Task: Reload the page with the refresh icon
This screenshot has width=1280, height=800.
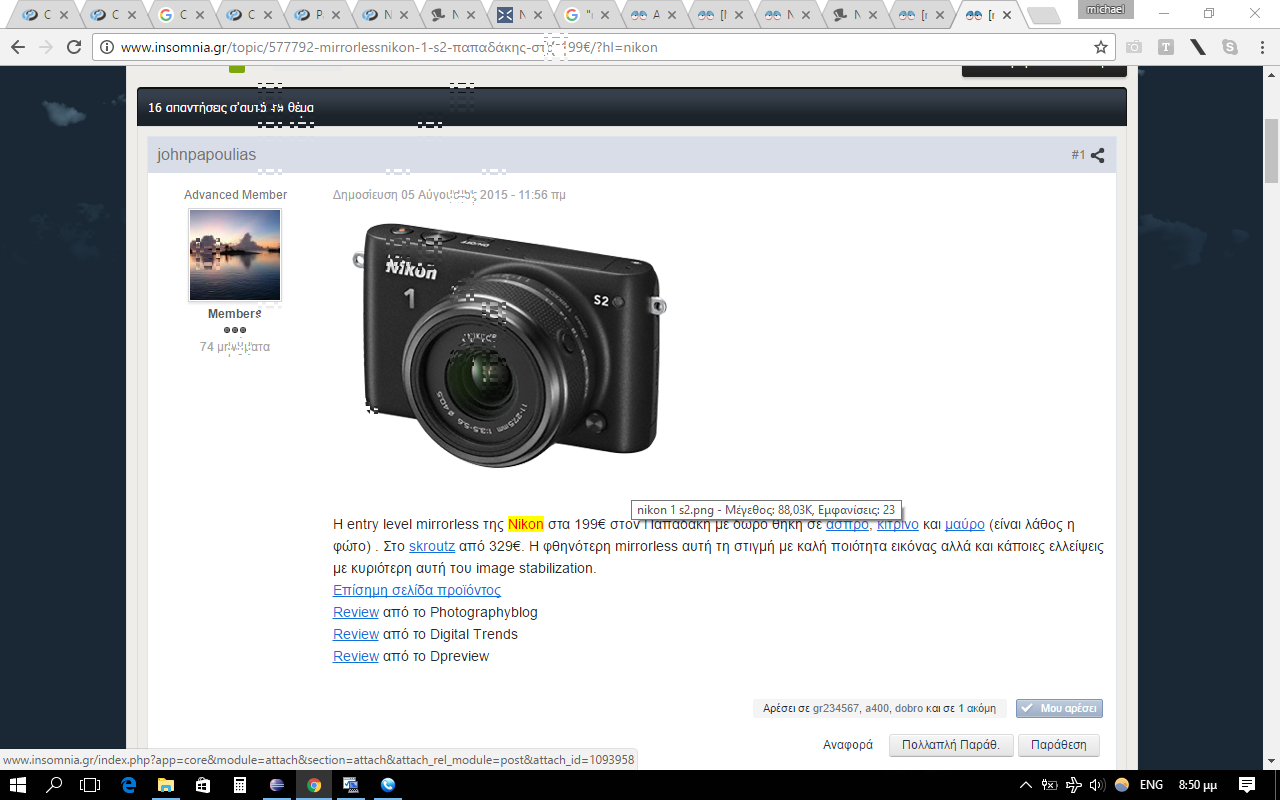Action: click(73, 48)
